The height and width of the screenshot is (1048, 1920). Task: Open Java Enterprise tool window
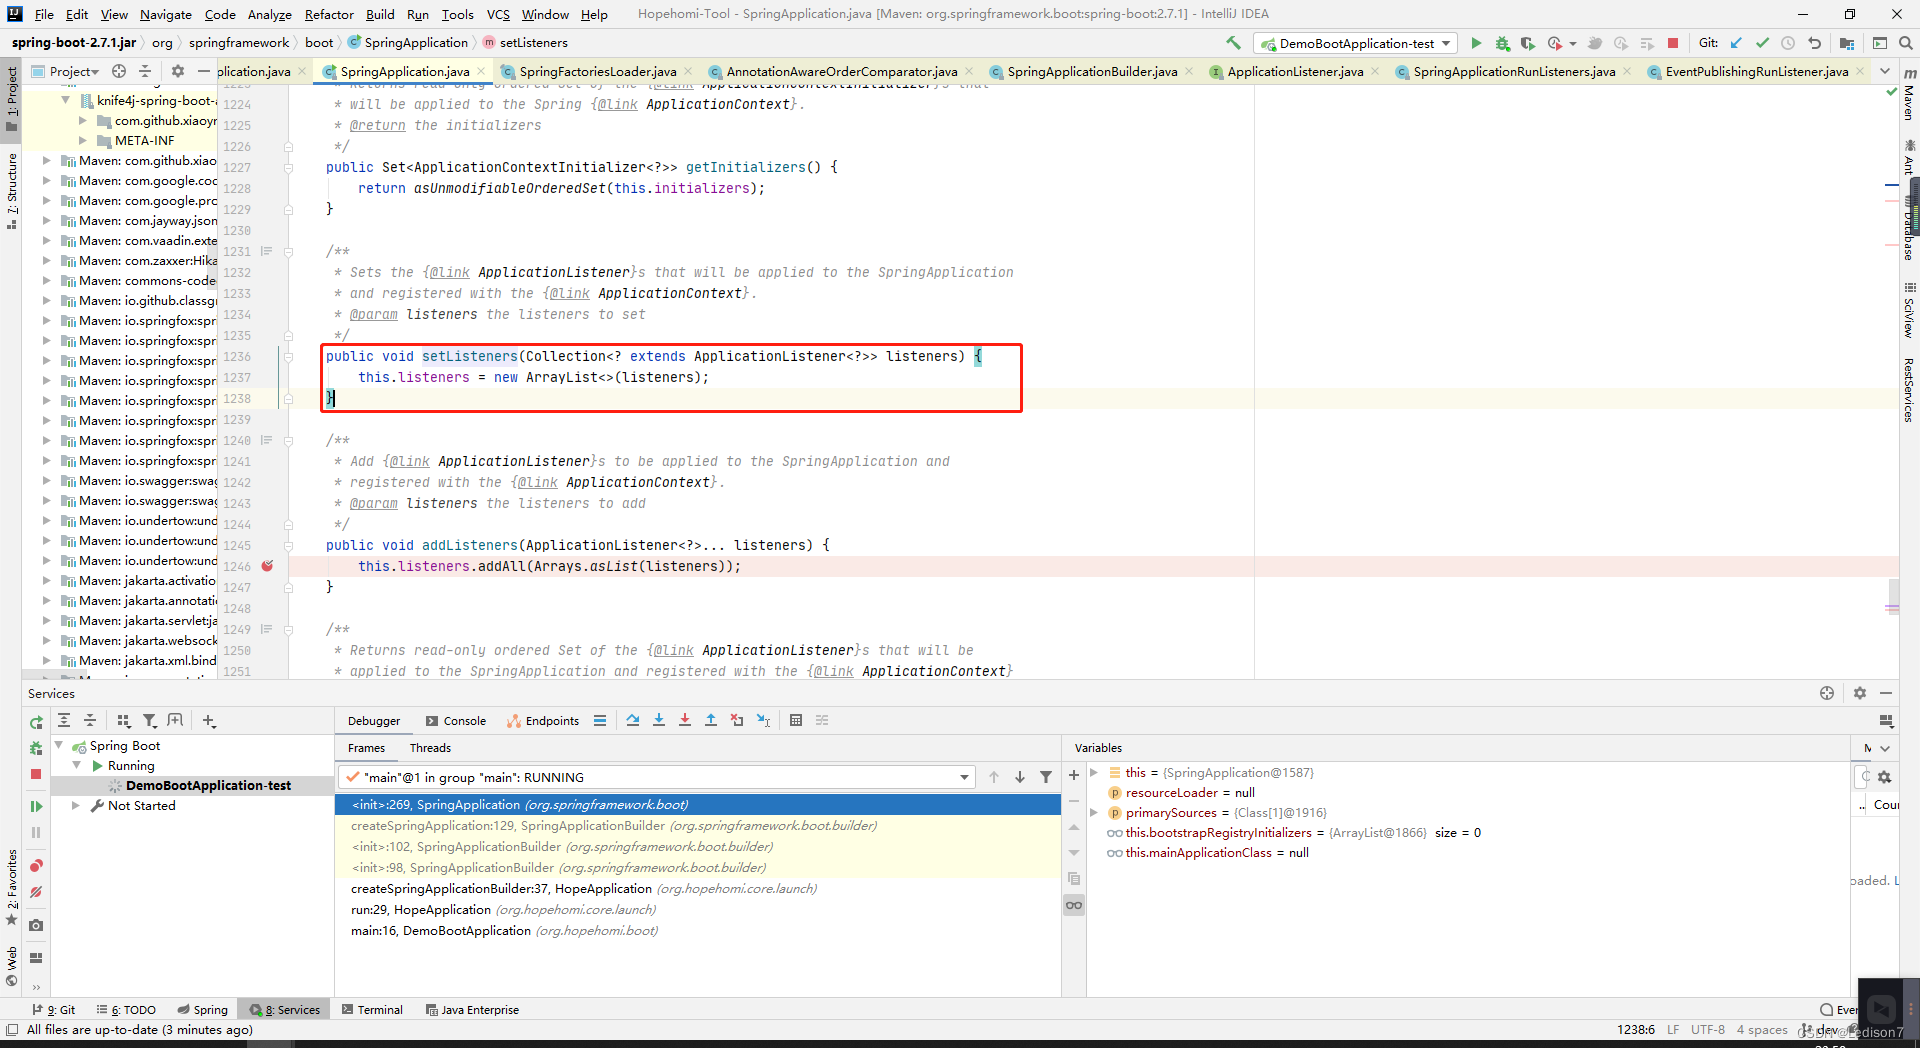(472, 1010)
